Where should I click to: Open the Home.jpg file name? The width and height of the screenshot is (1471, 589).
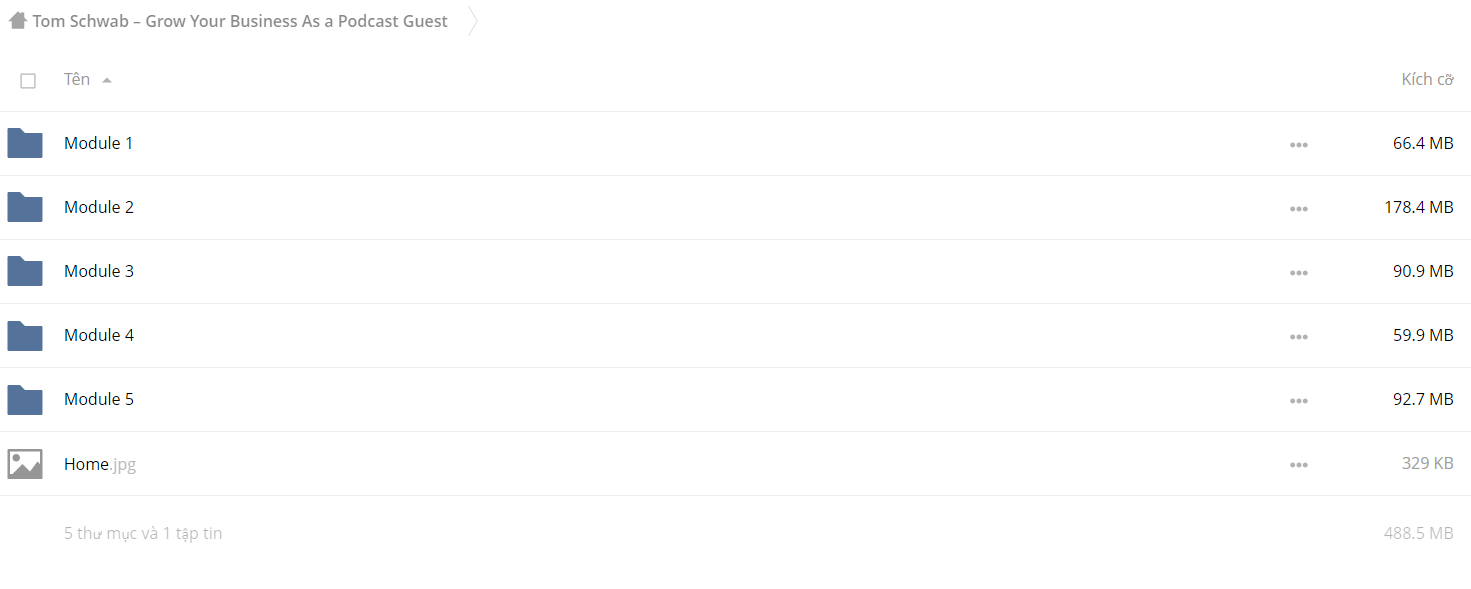coord(100,464)
